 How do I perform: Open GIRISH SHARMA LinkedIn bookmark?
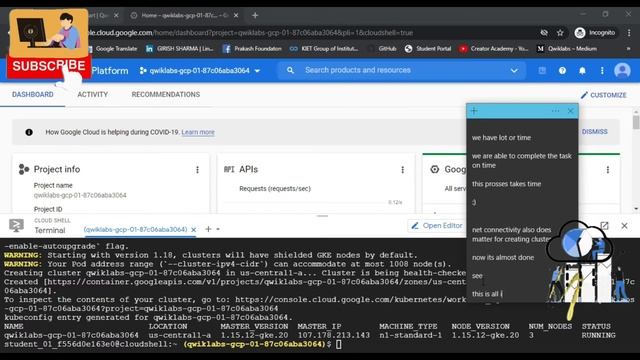pyautogui.click(x=180, y=49)
